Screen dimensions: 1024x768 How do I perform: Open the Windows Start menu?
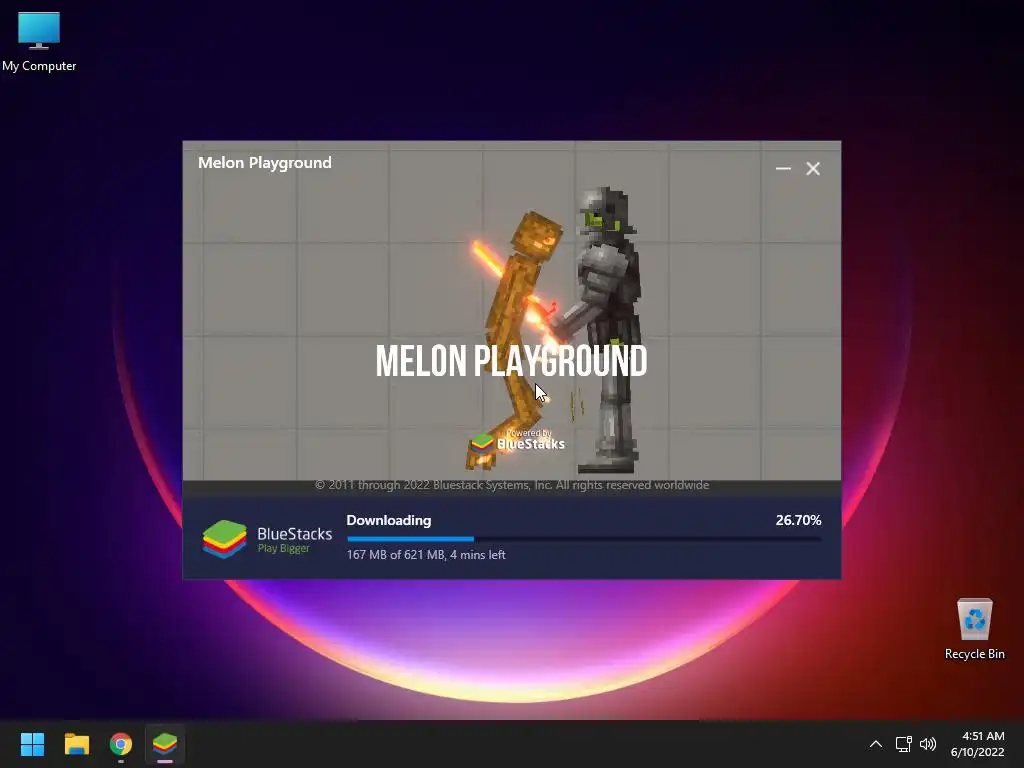32,744
